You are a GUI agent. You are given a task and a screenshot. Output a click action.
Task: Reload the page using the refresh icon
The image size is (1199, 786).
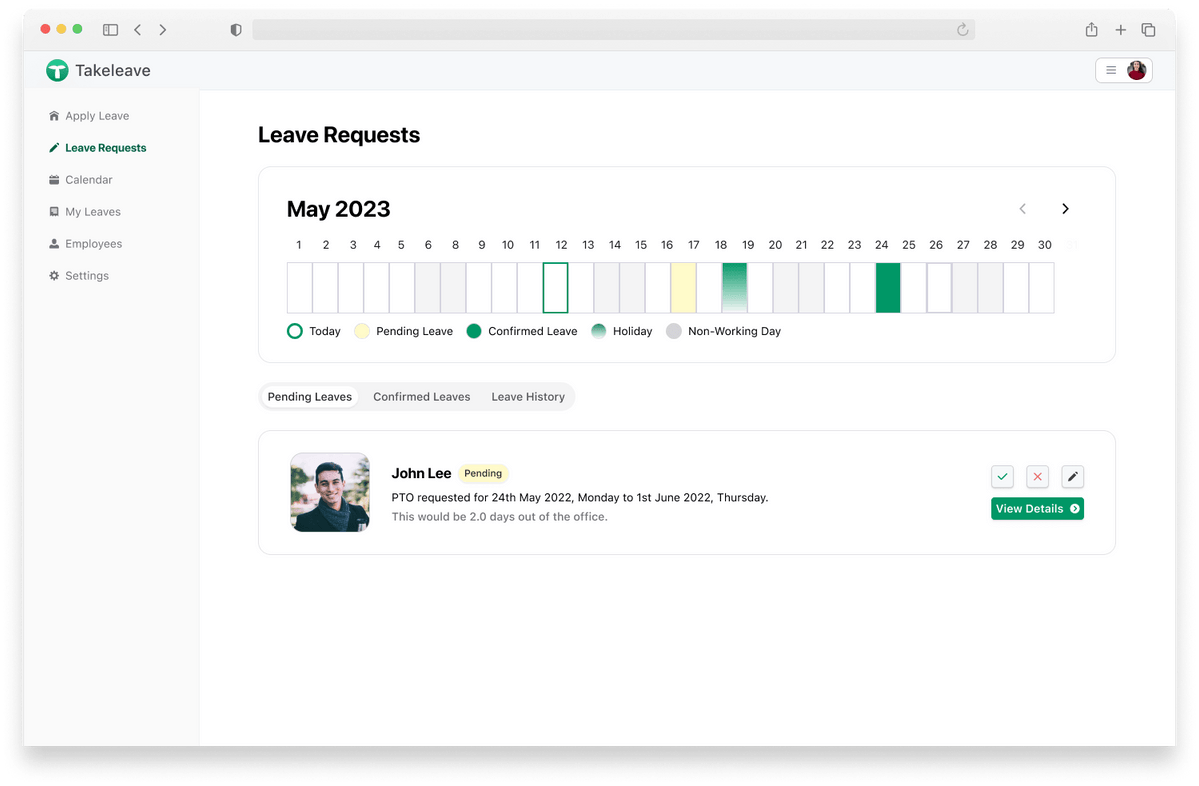tap(962, 30)
